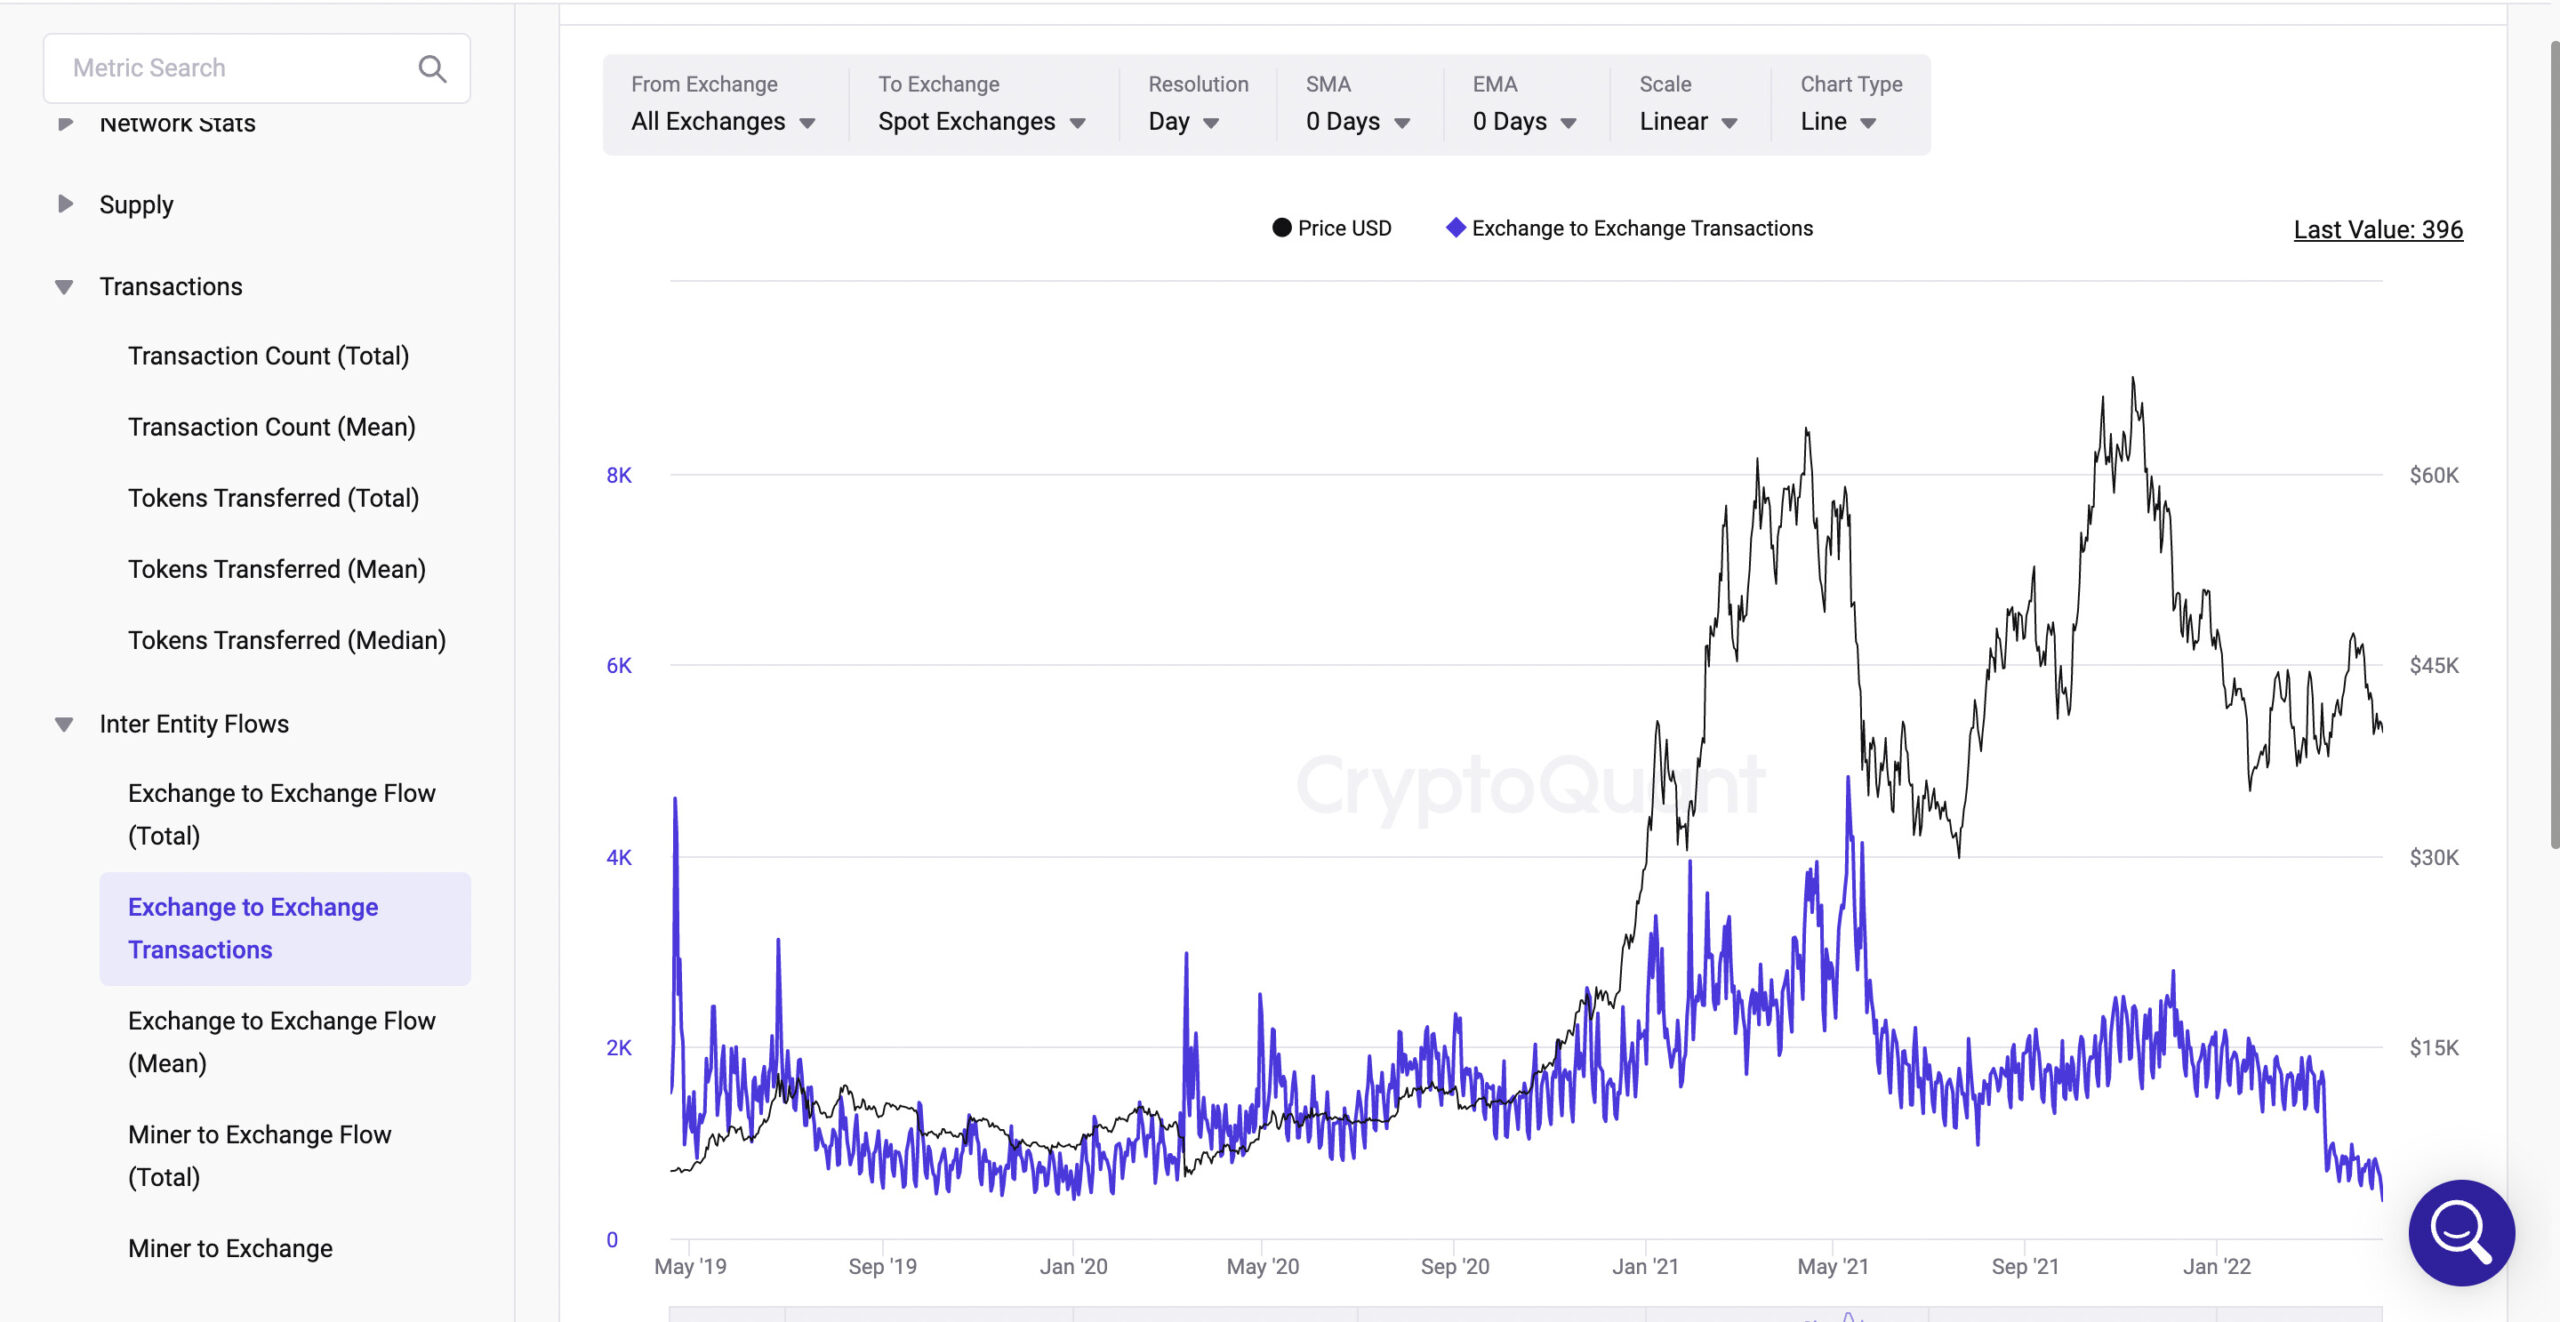The width and height of the screenshot is (2560, 1322).
Task: Select Tokens Transferred (Median) metric
Action: [287, 640]
